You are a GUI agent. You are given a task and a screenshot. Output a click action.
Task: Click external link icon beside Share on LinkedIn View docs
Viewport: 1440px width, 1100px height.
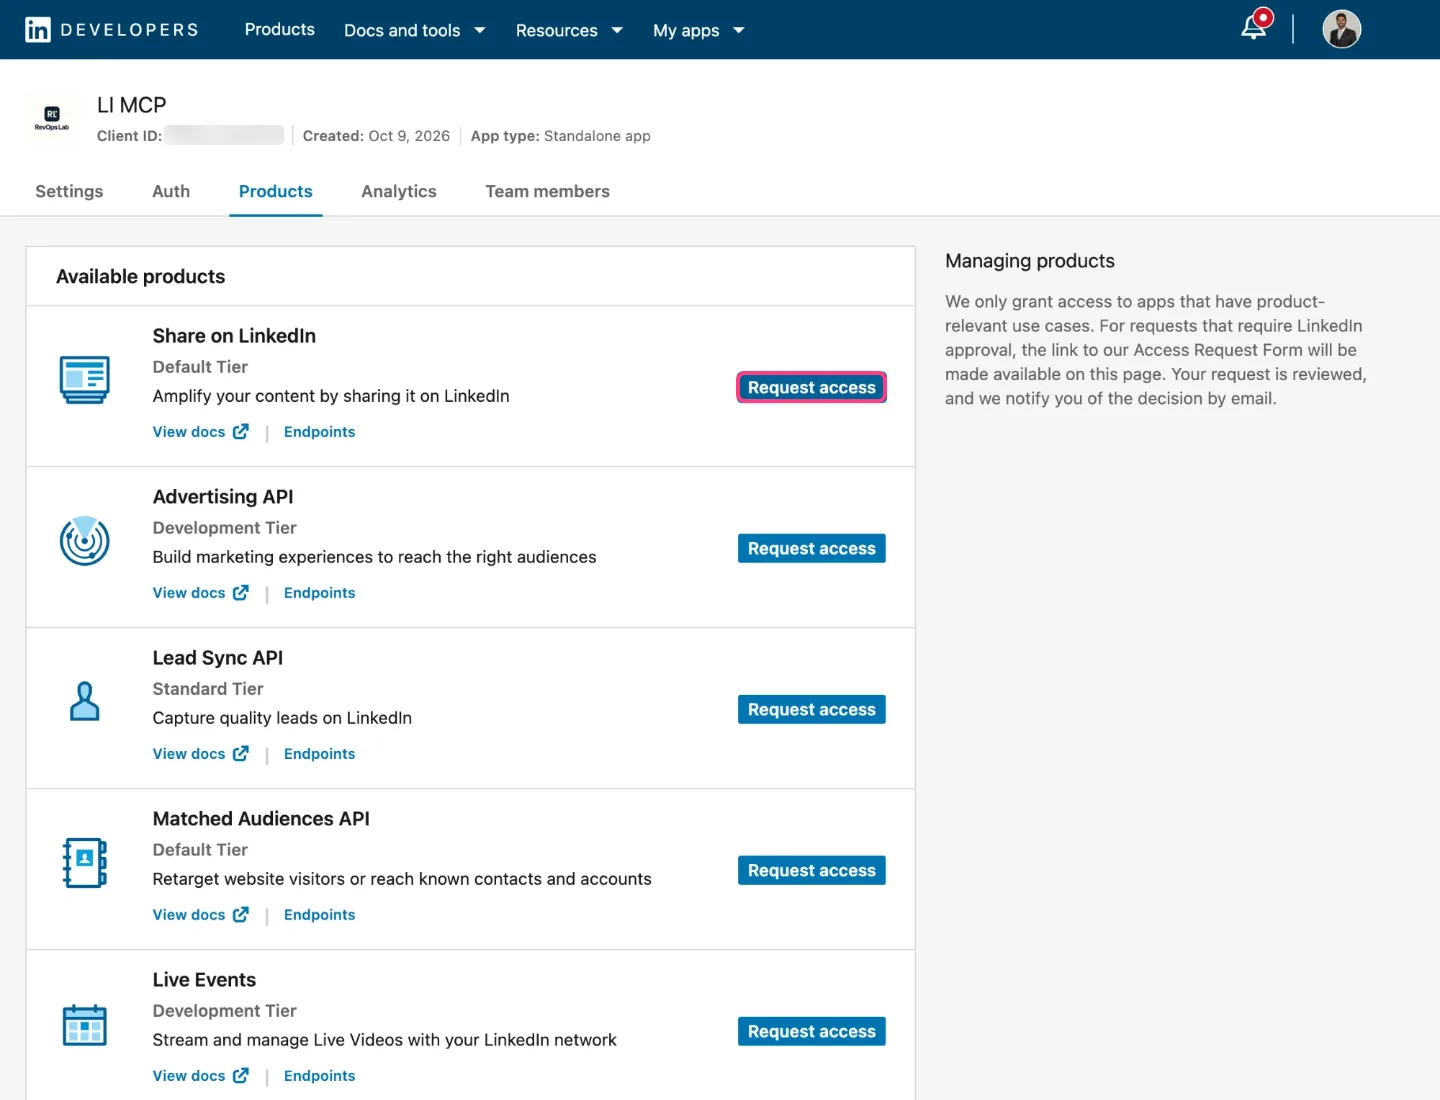pyautogui.click(x=241, y=432)
